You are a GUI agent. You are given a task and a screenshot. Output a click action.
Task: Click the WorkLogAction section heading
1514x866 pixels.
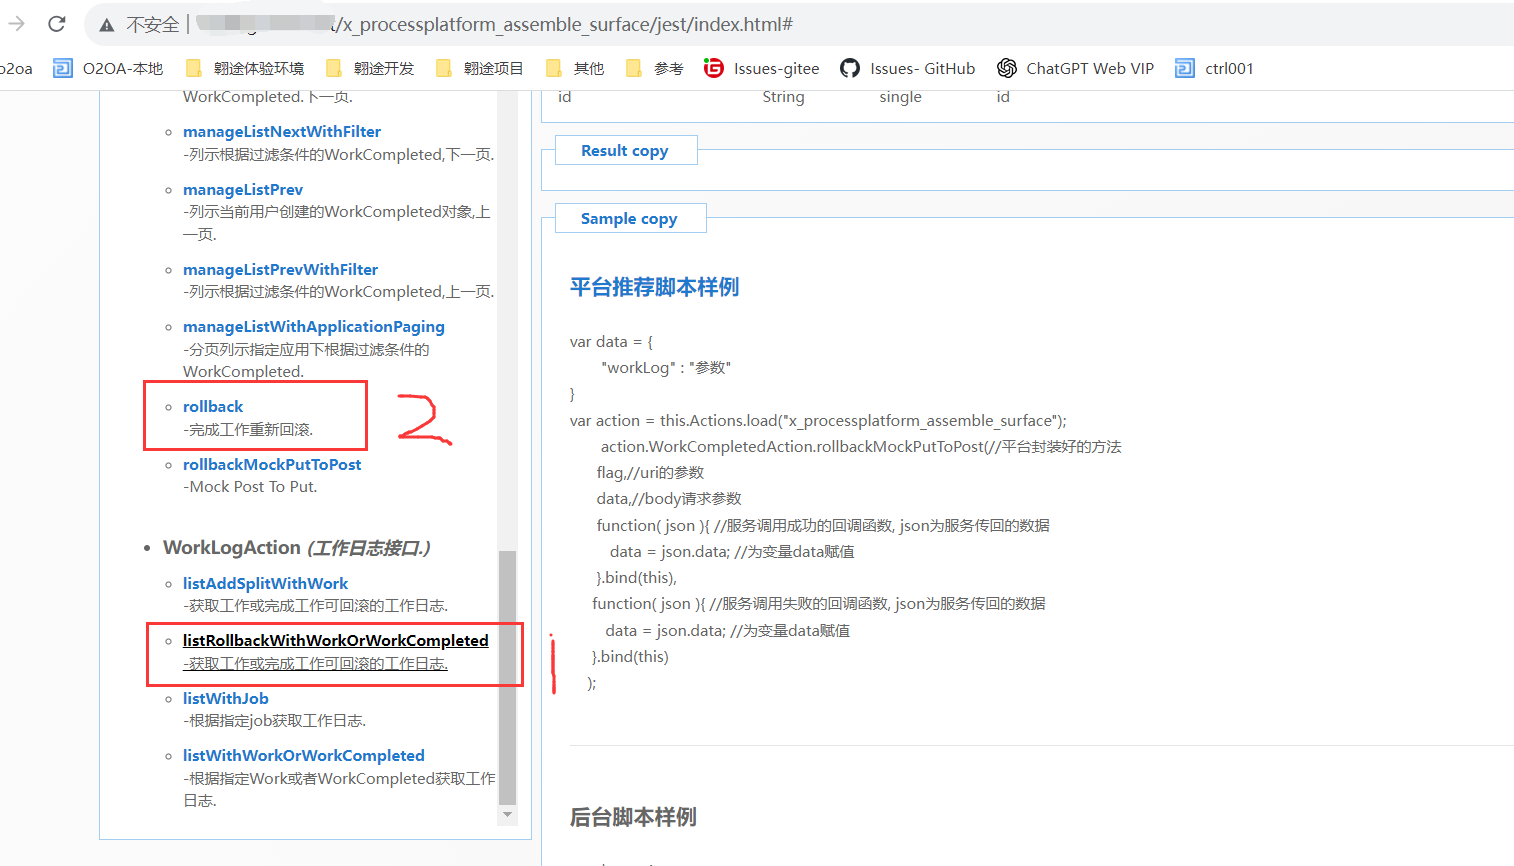coord(297,547)
